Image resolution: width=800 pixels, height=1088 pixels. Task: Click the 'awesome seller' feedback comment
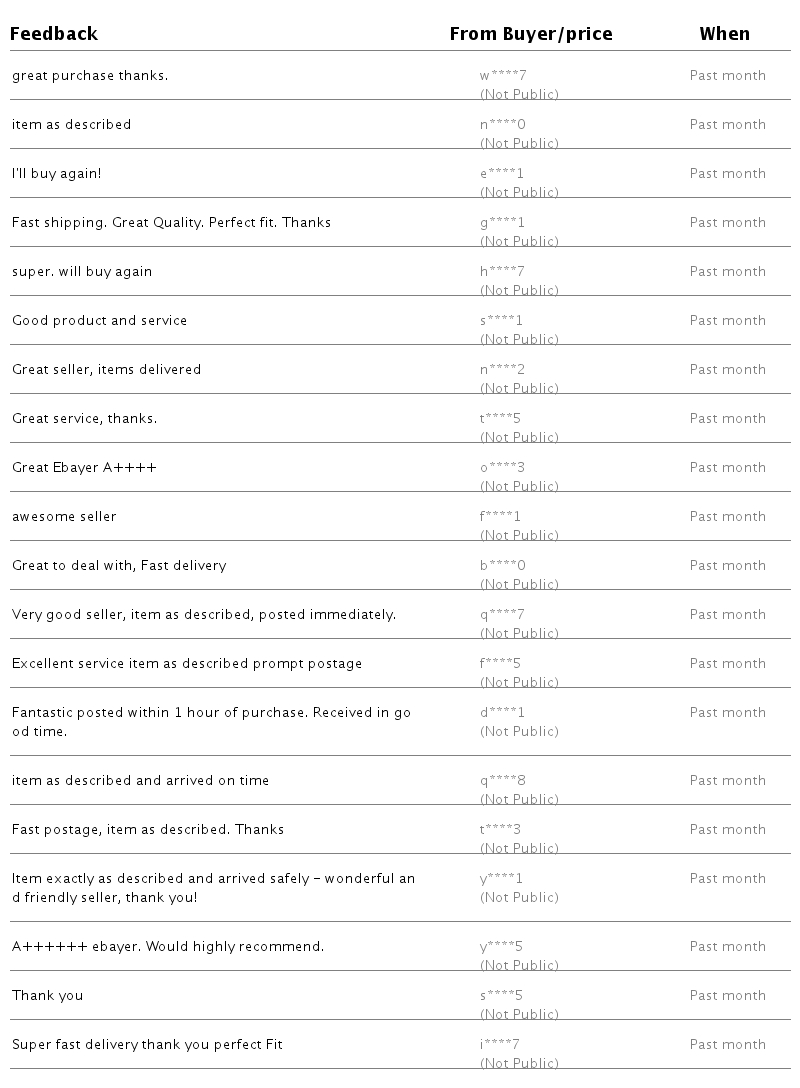64,516
